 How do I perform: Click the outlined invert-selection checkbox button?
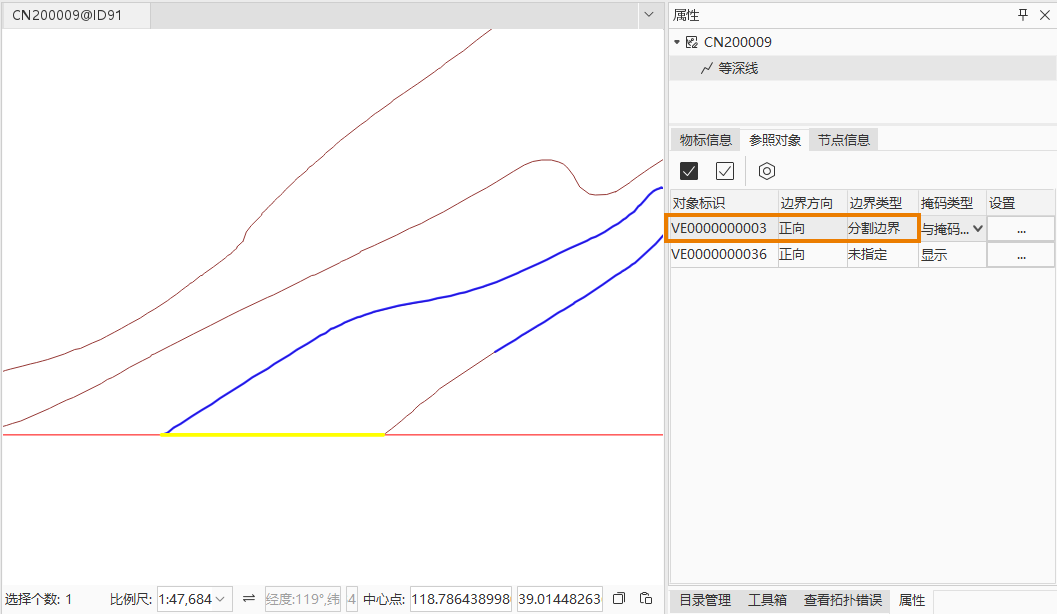[725, 171]
